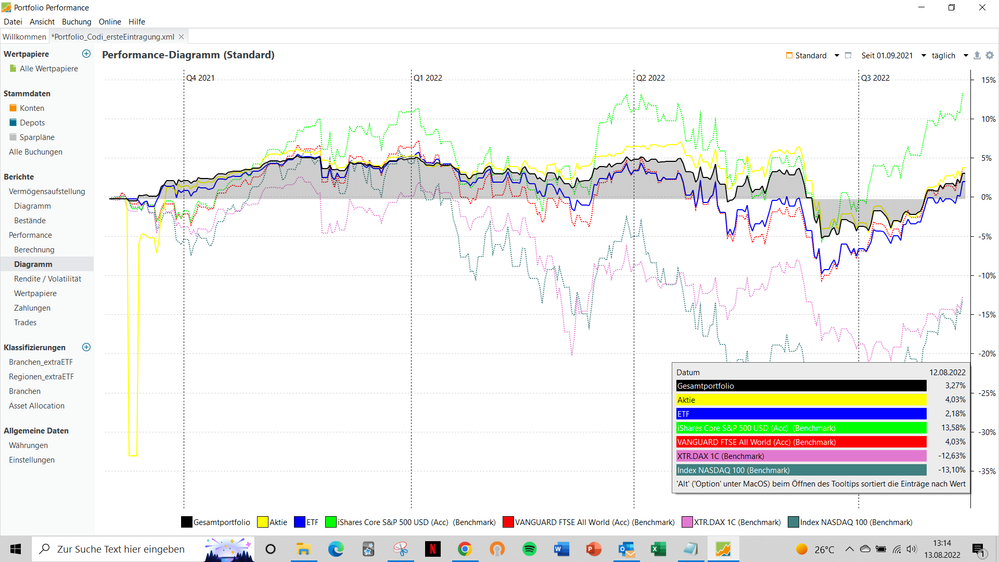This screenshot has width=999, height=562.
Task: Open chart settings gear icon
Action: pyautogui.click(x=989, y=55)
